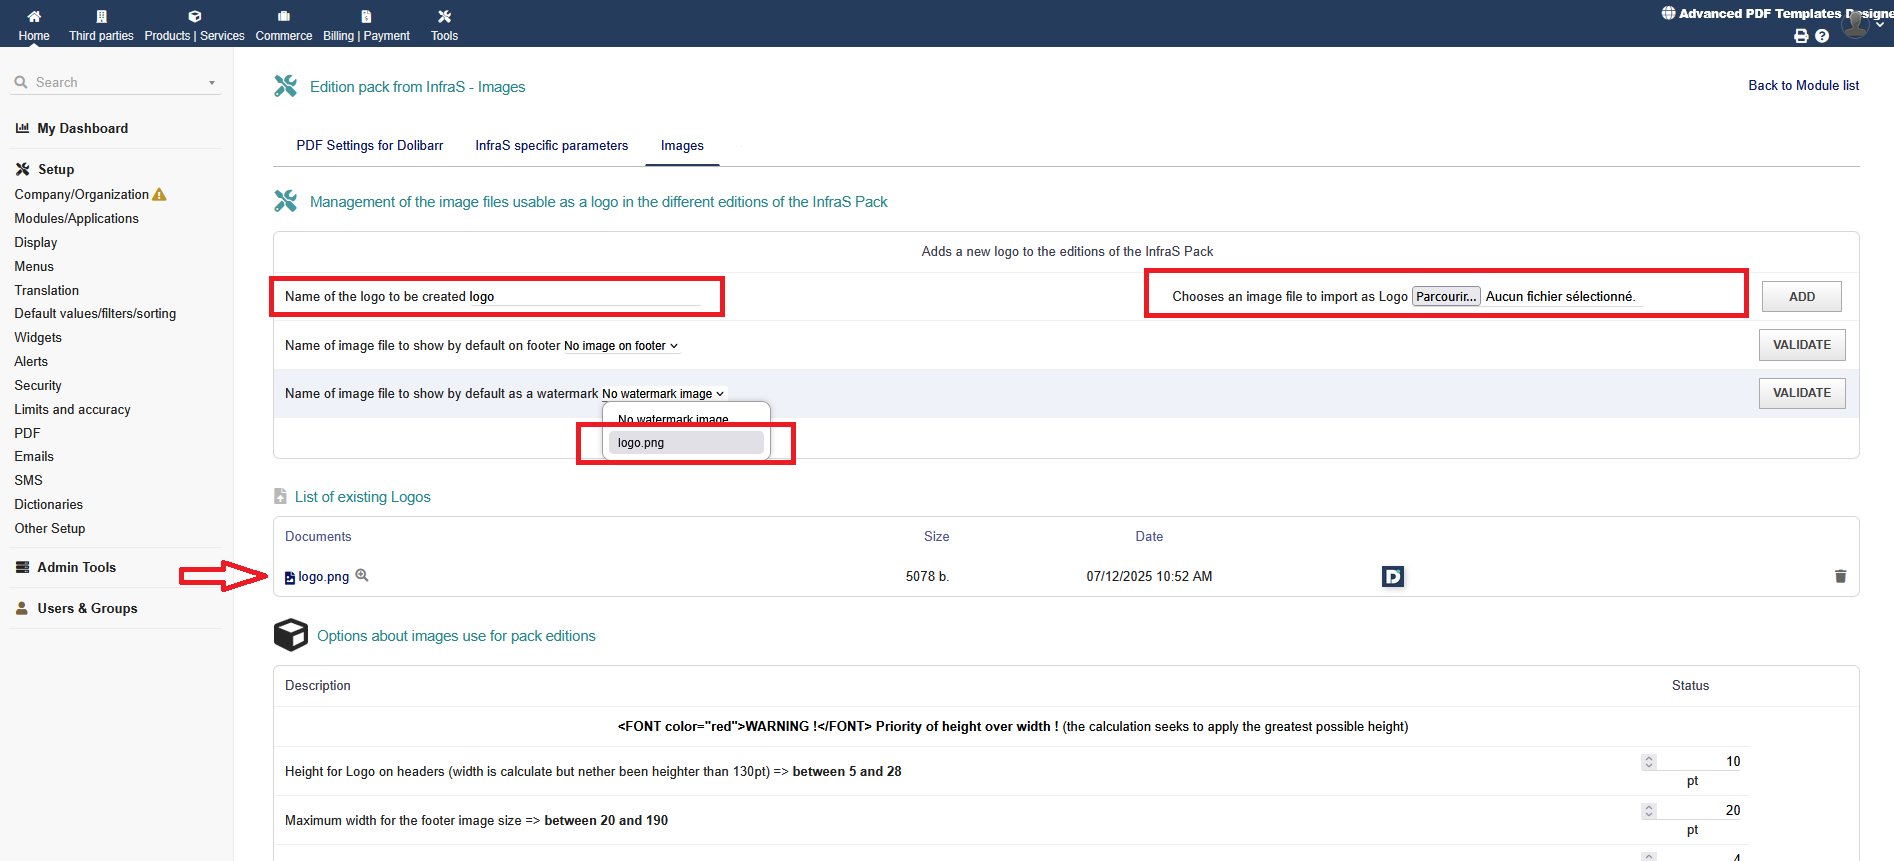Open help via question mark icon
The height and width of the screenshot is (861, 1894).
pos(1822,36)
